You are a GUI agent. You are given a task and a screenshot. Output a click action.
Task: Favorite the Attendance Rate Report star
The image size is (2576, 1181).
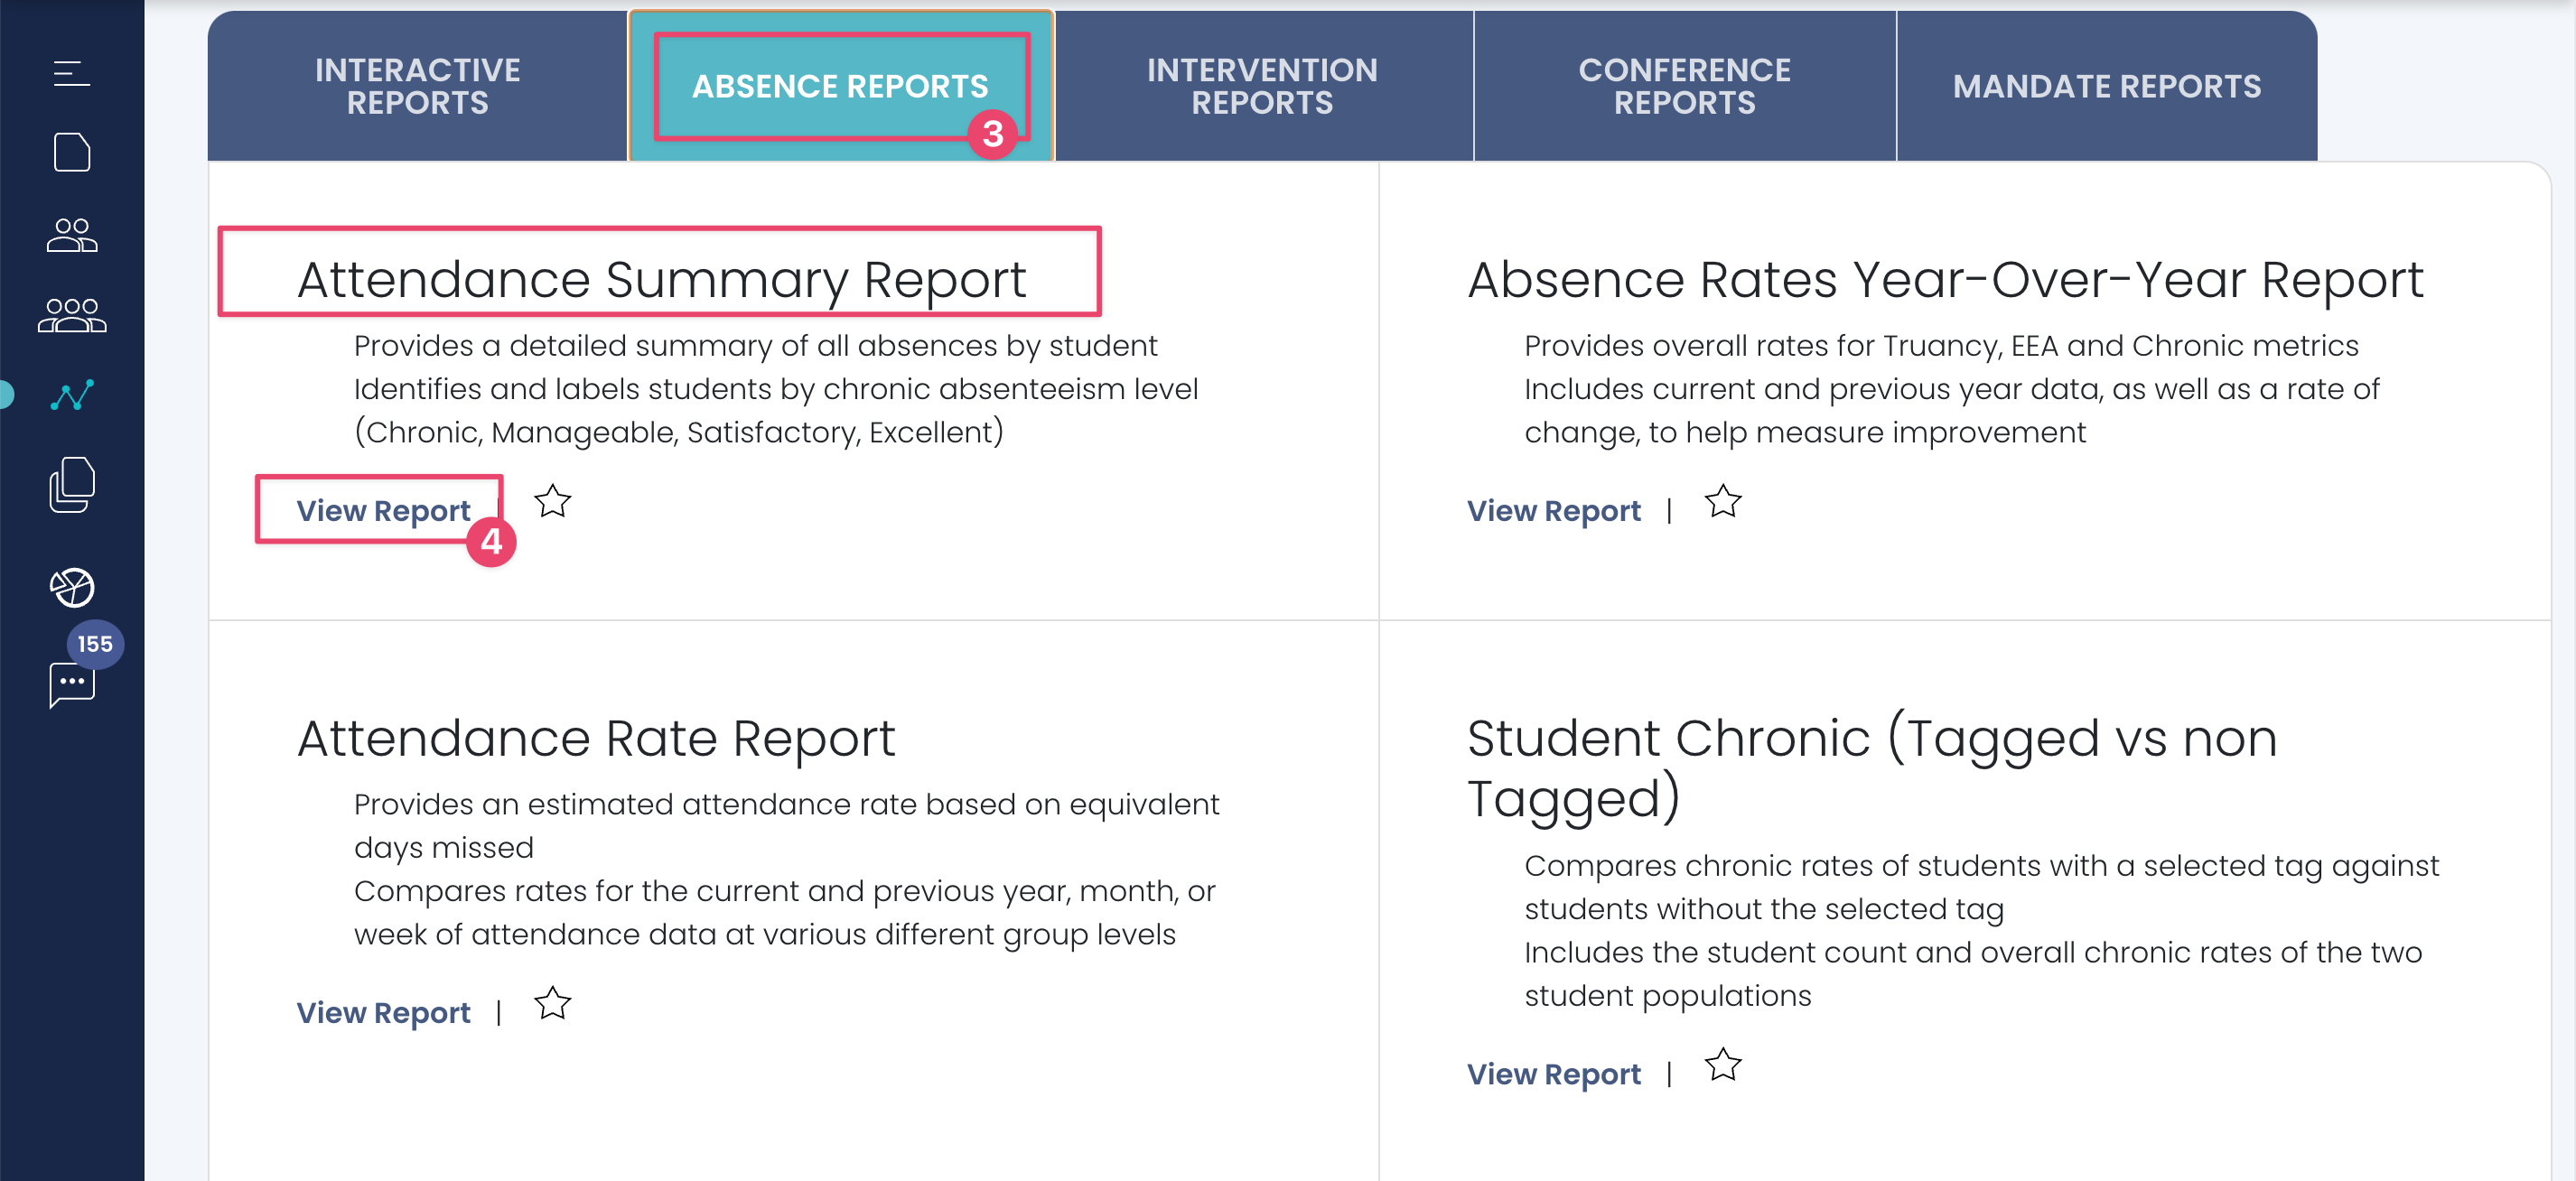coord(552,1003)
